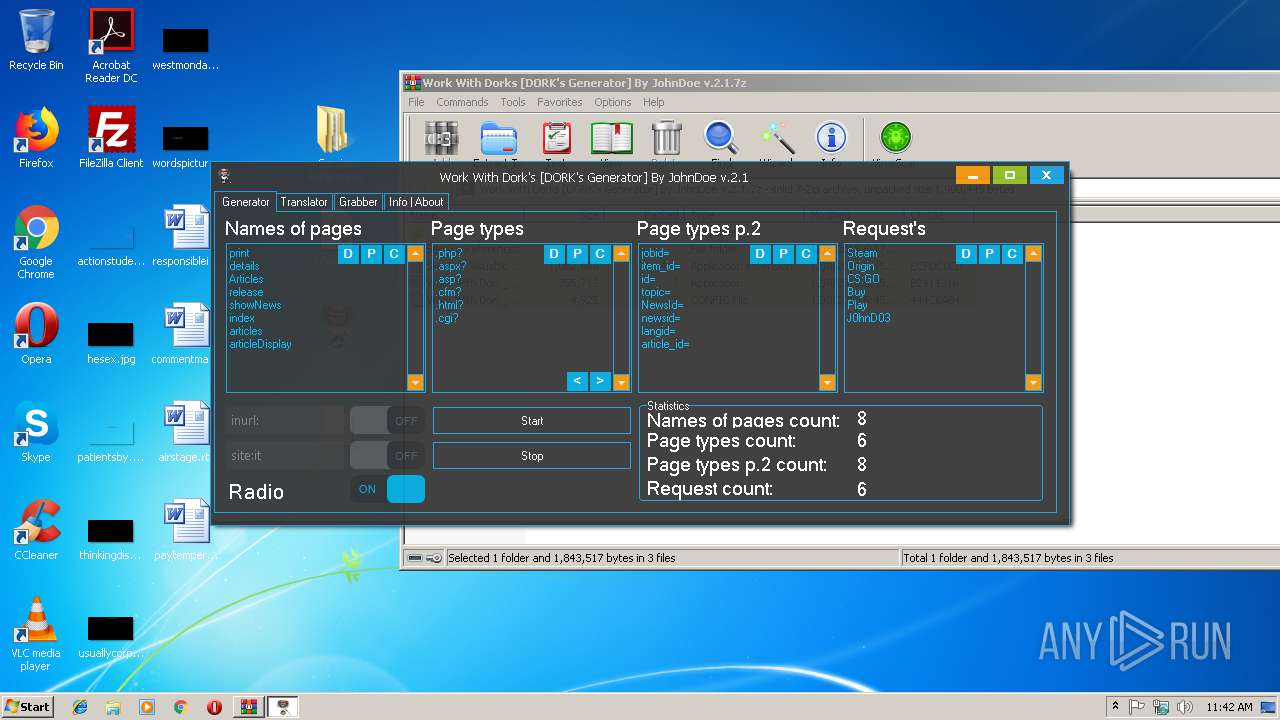Image resolution: width=1280 pixels, height=720 pixels.
Task: Click the Delete trash icon in WinRAR toolbar
Action: click(x=667, y=139)
